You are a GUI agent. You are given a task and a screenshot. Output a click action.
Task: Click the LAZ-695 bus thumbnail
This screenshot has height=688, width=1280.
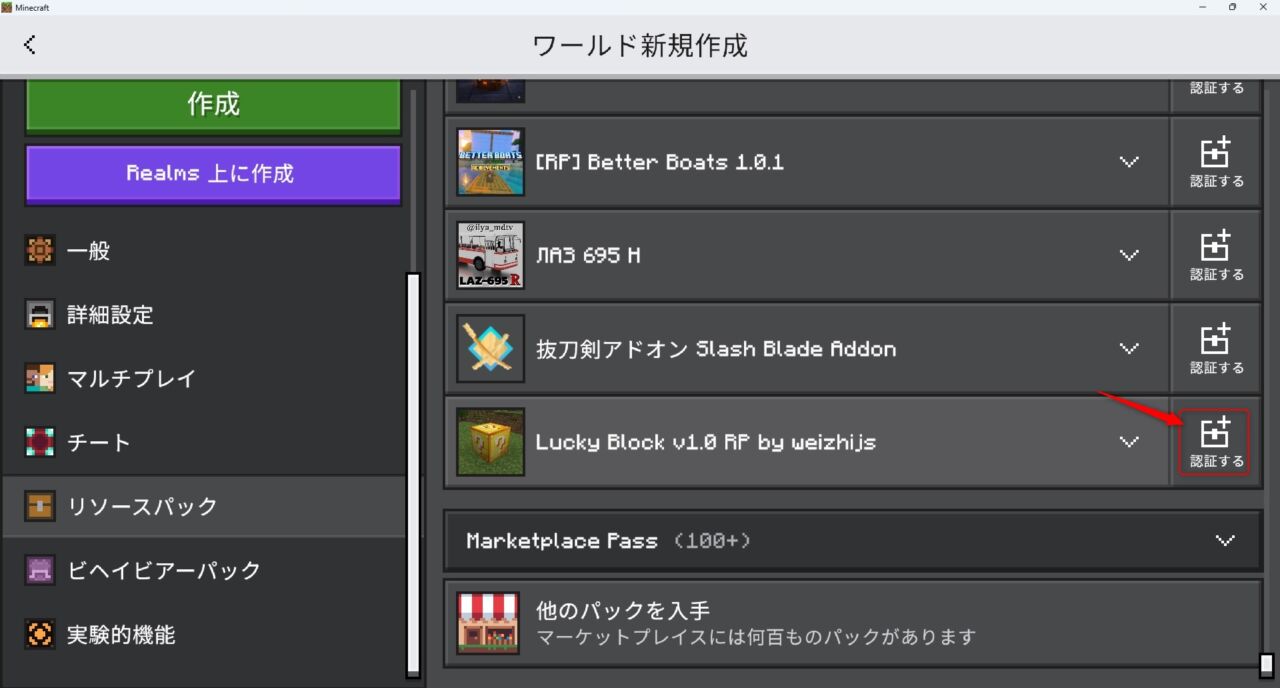coord(490,255)
